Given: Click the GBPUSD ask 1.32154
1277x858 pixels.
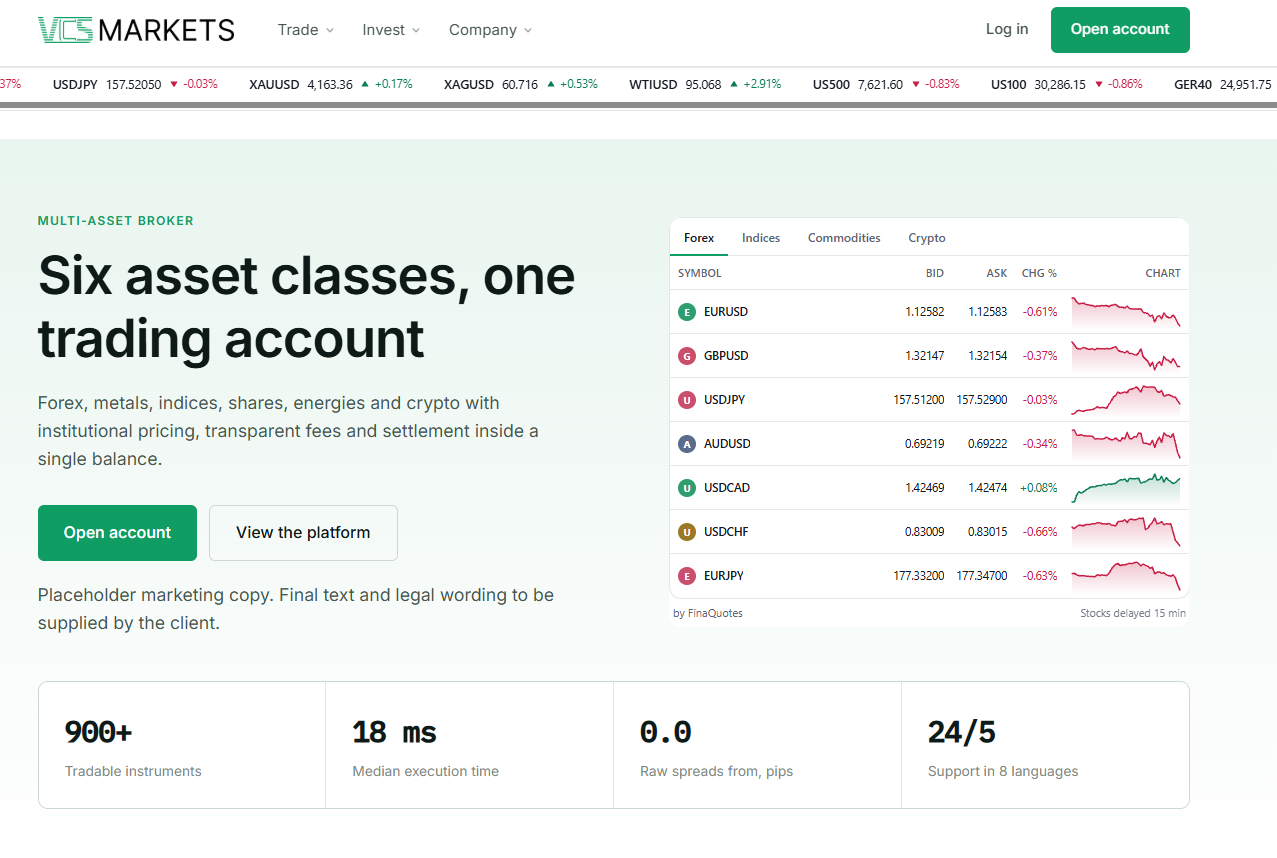Looking at the screenshot, I should (988, 356).
